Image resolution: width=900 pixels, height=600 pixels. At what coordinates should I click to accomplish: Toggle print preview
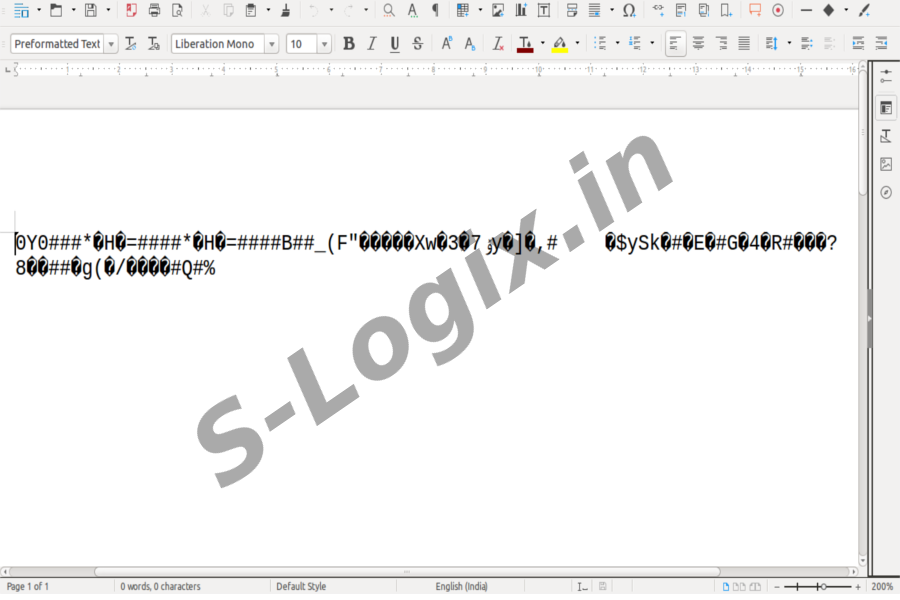177,10
